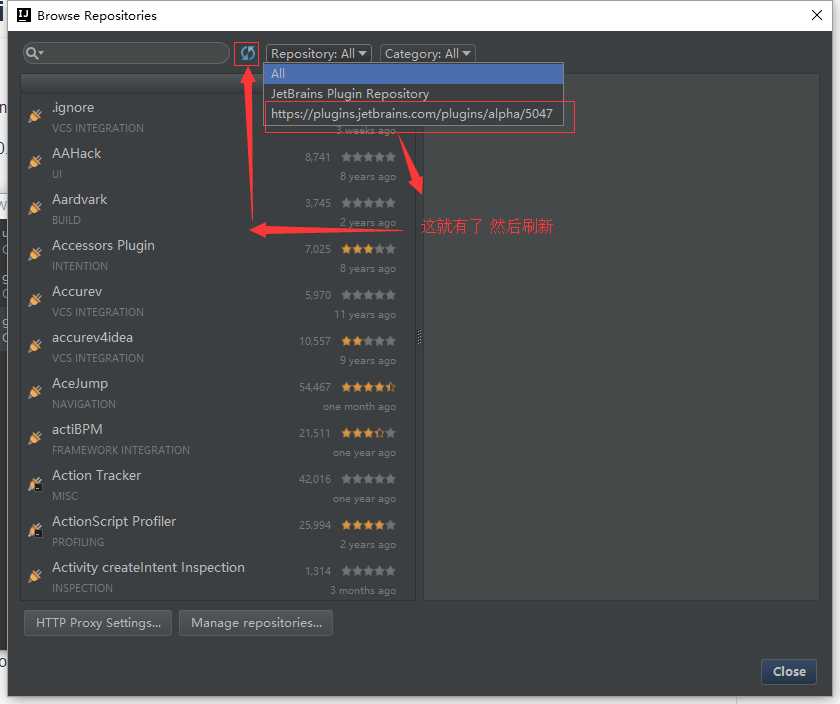840x704 pixels.
Task: Select the Accurev plugin name
Action: 77,291
